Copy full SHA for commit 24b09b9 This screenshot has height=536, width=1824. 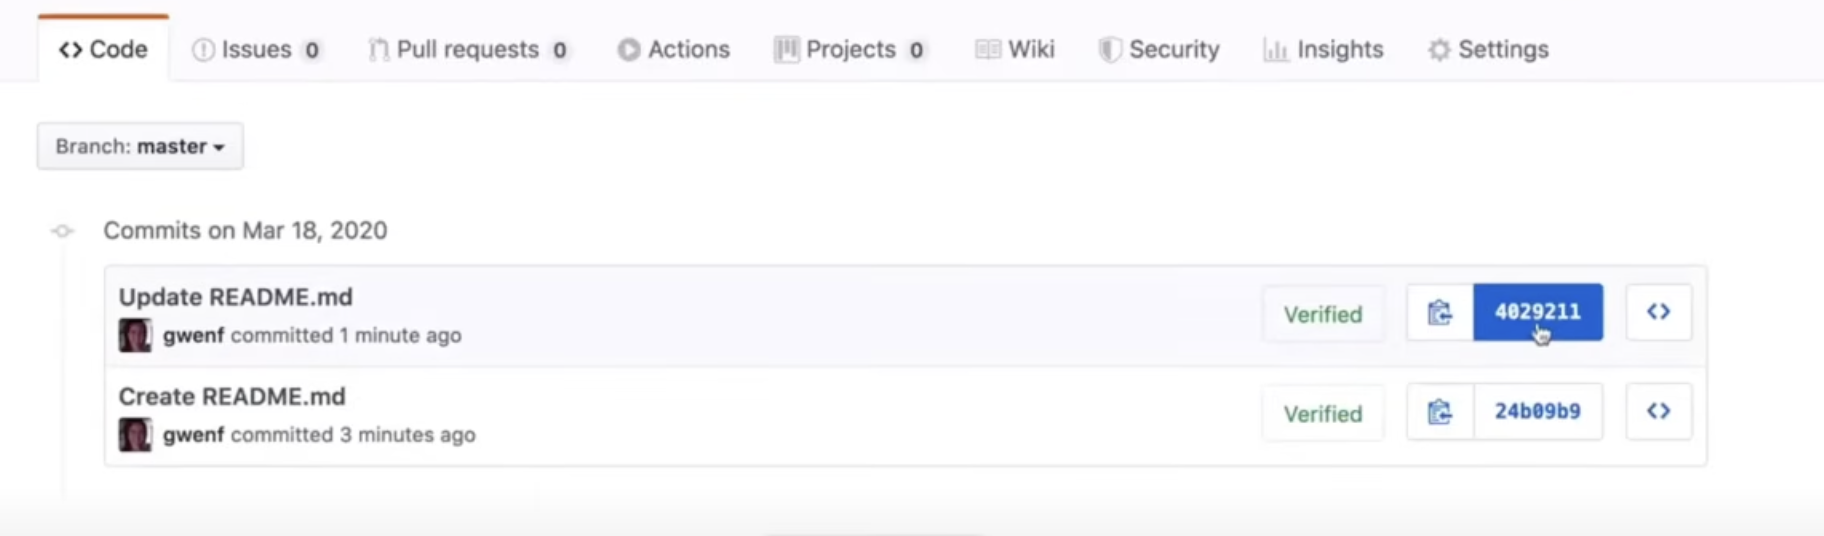(x=1440, y=412)
